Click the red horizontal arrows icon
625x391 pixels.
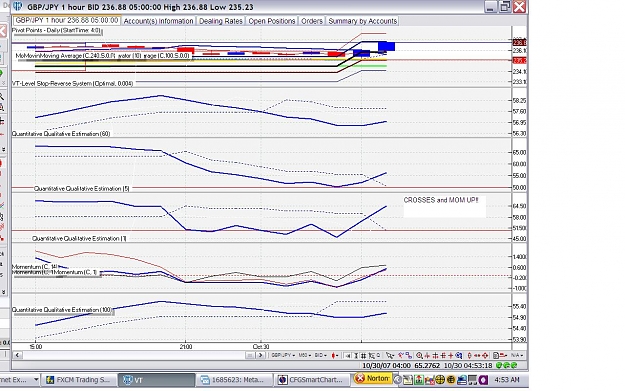click(x=477, y=356)
